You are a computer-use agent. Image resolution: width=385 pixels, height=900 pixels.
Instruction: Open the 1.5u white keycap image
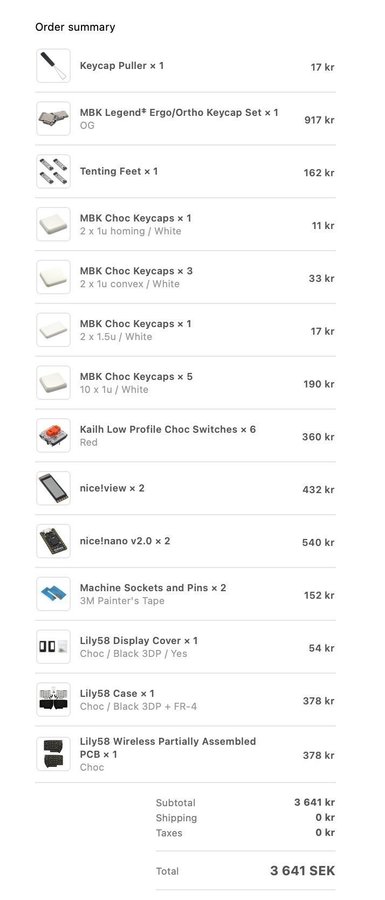(53, 330)
